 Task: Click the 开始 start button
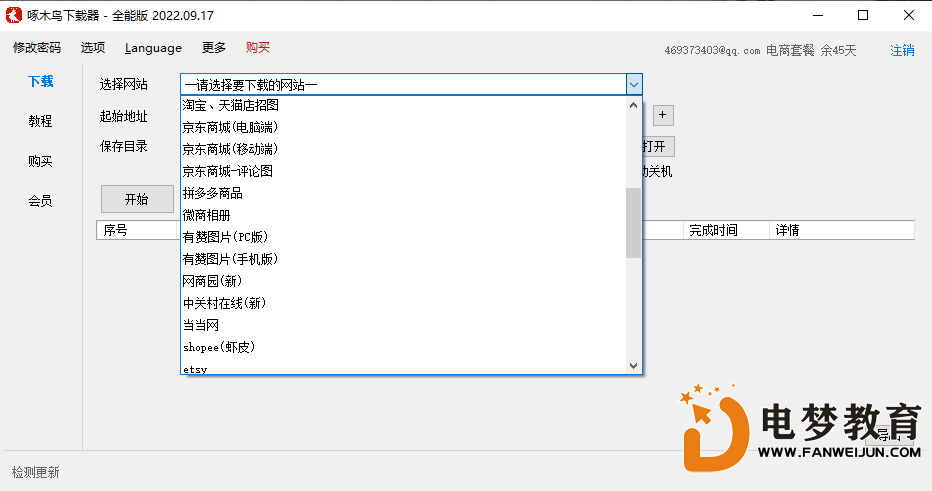[x=137, y=199]
